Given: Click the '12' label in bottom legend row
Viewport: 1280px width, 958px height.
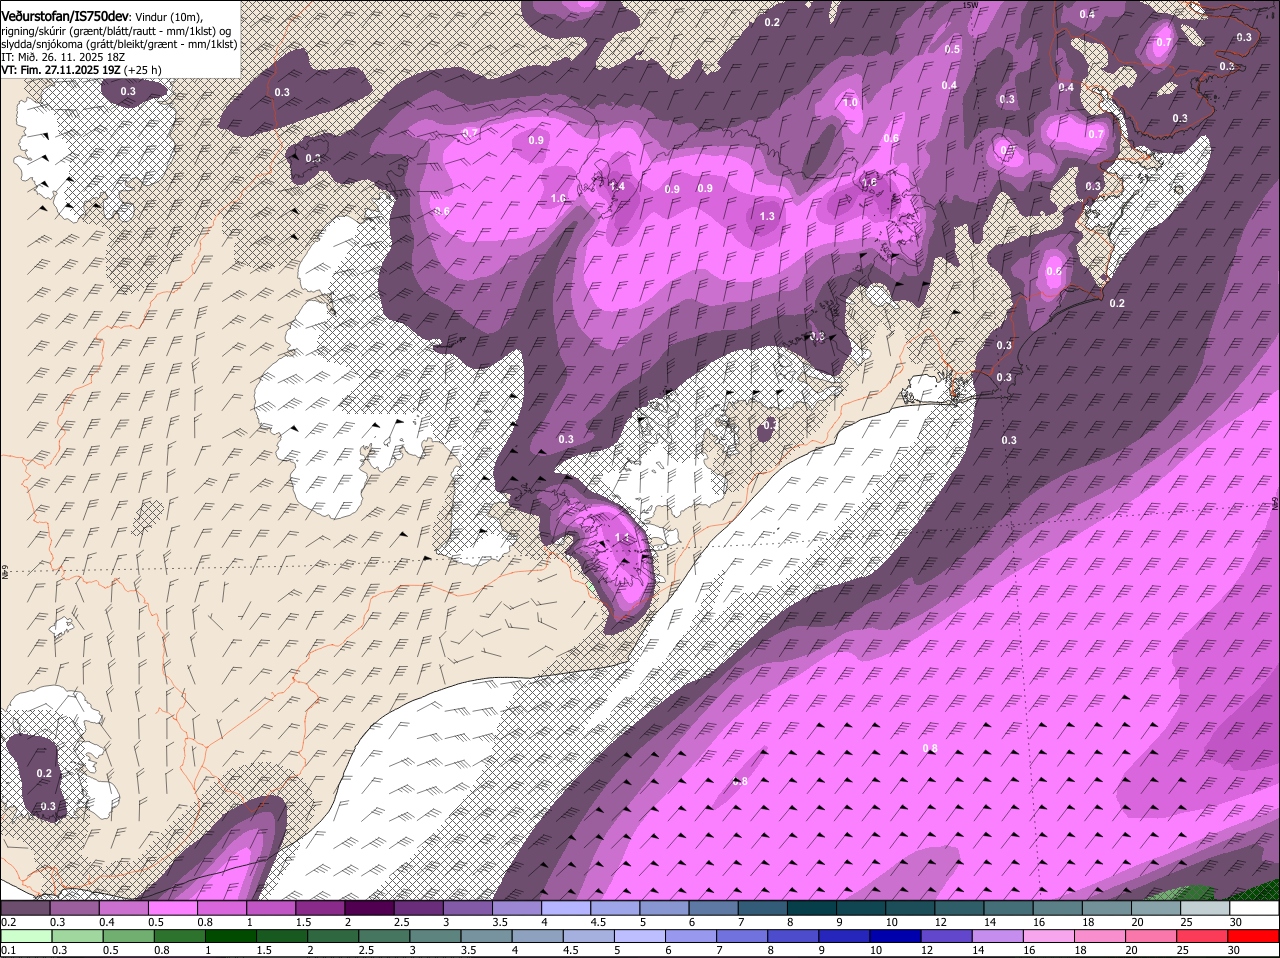Looking at the screenshot, I should (x=926, y=950).
